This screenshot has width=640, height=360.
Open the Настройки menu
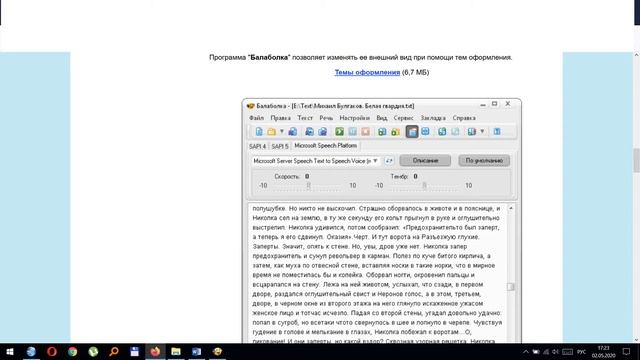click(354, 118)
